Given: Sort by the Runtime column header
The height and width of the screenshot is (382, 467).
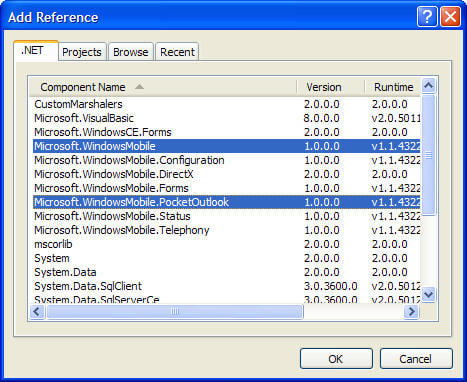Looking at the screenshot, I should 392,87.
